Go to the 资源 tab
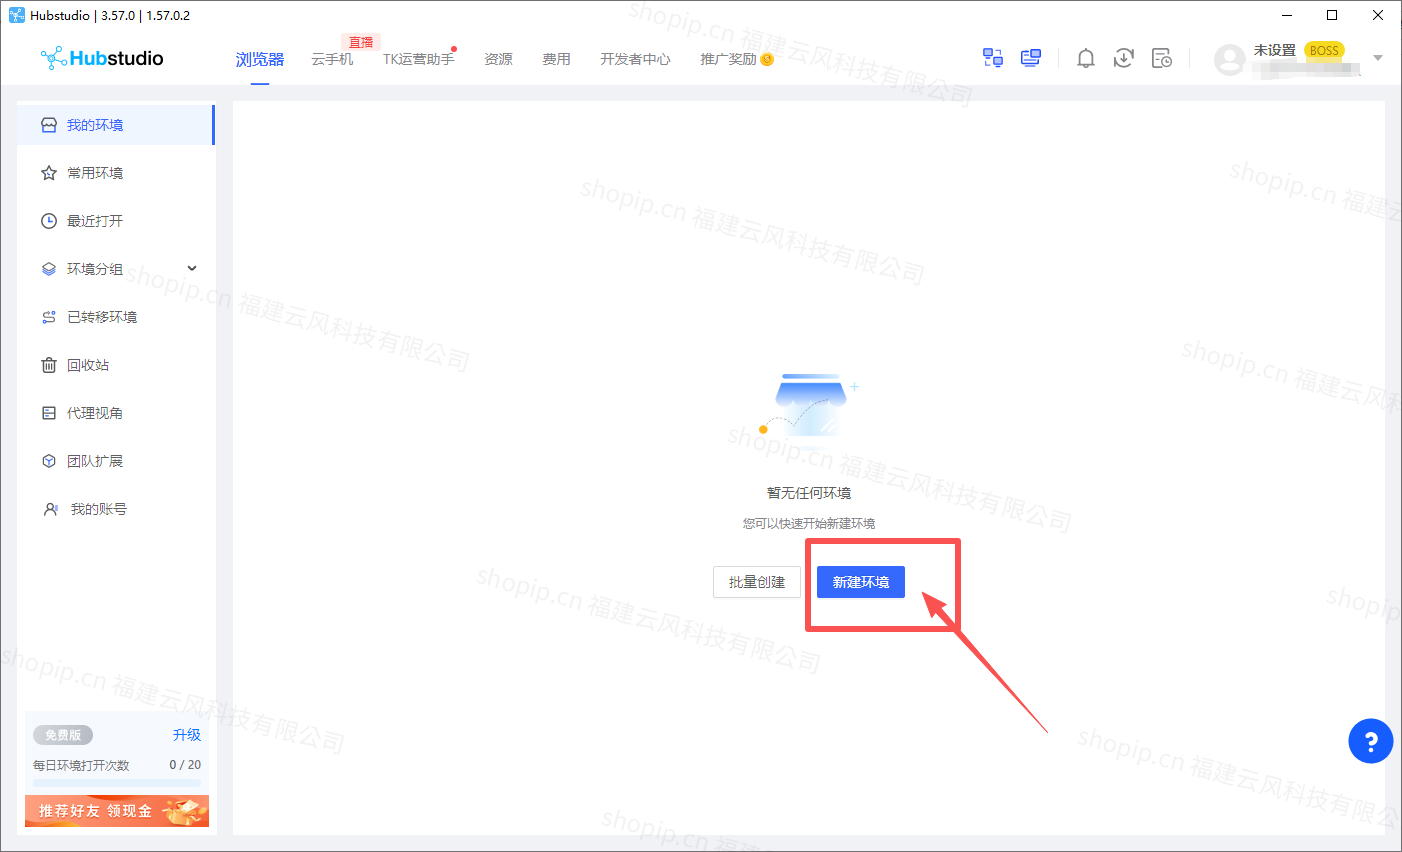 499,59
